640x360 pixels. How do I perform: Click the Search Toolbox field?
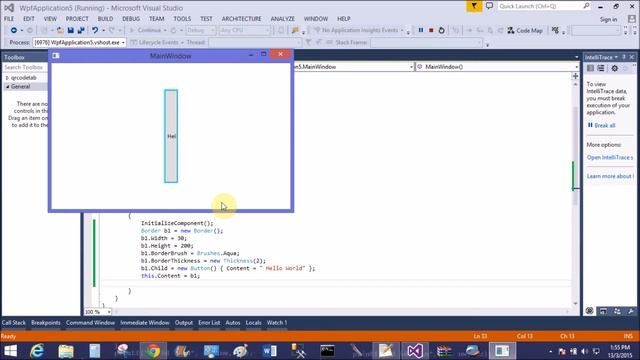tap(25, 67)
